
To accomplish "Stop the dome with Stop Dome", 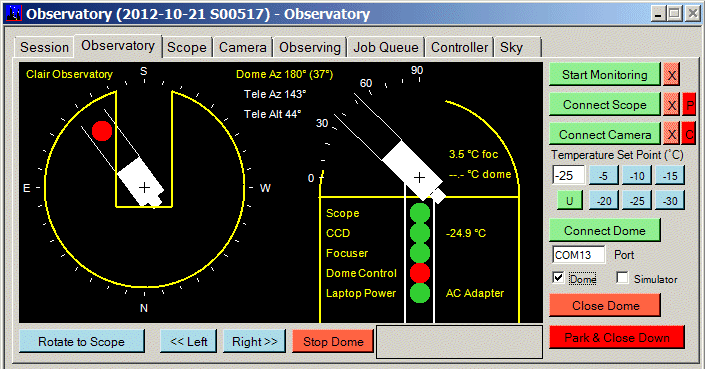I will pos(333,342).
